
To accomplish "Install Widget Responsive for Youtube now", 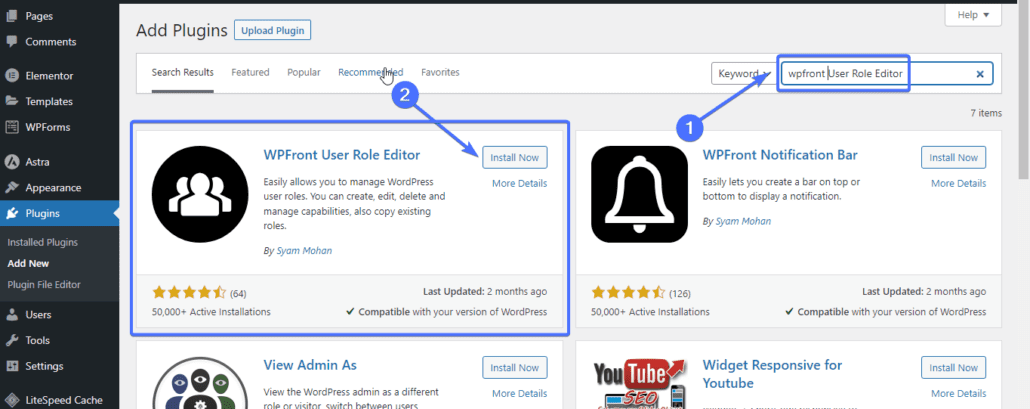I will pos(954,368).
